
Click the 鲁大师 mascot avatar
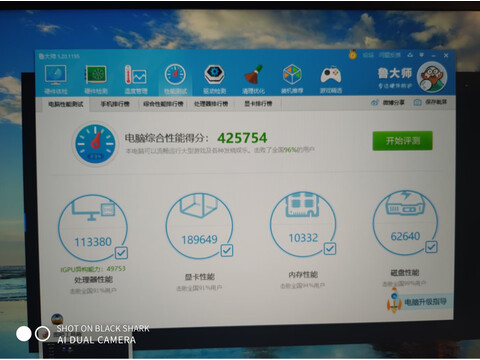tap(432, 77)
